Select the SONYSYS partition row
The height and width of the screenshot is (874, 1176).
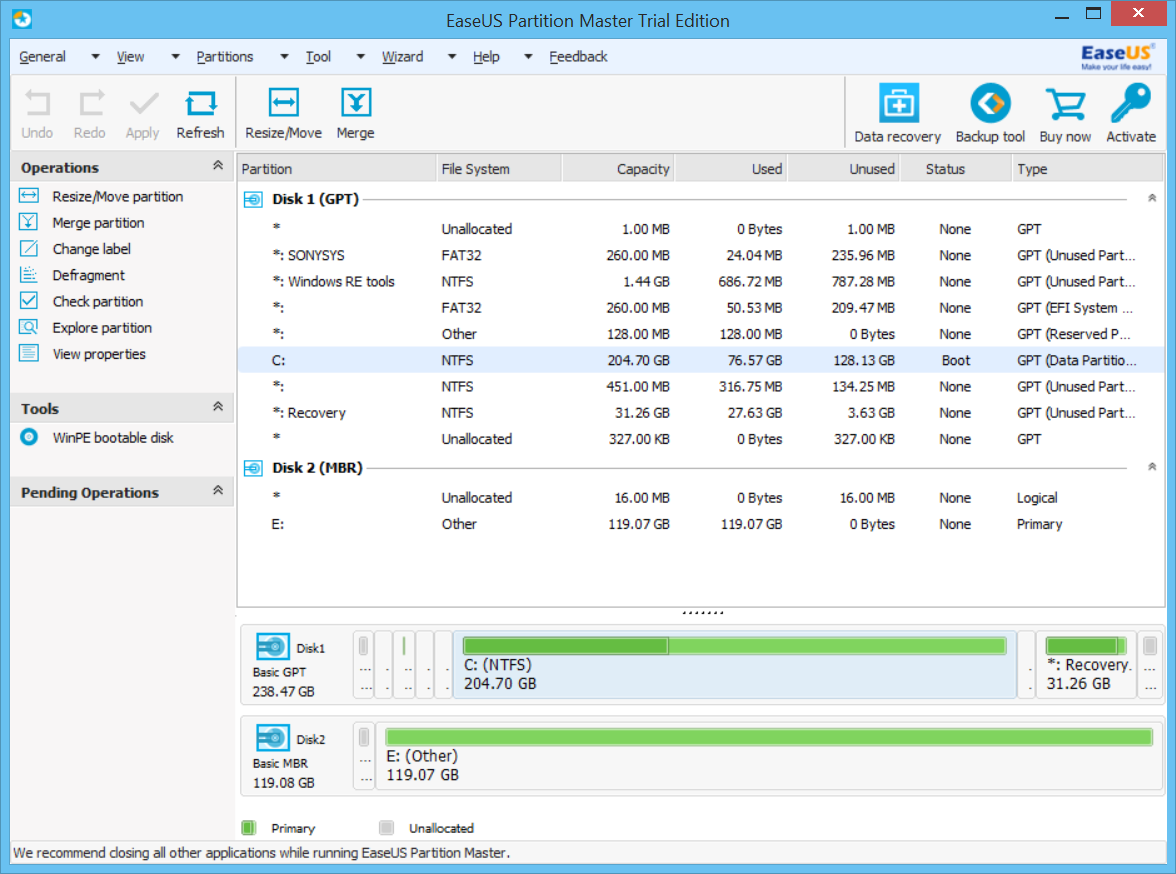(701, 255)
